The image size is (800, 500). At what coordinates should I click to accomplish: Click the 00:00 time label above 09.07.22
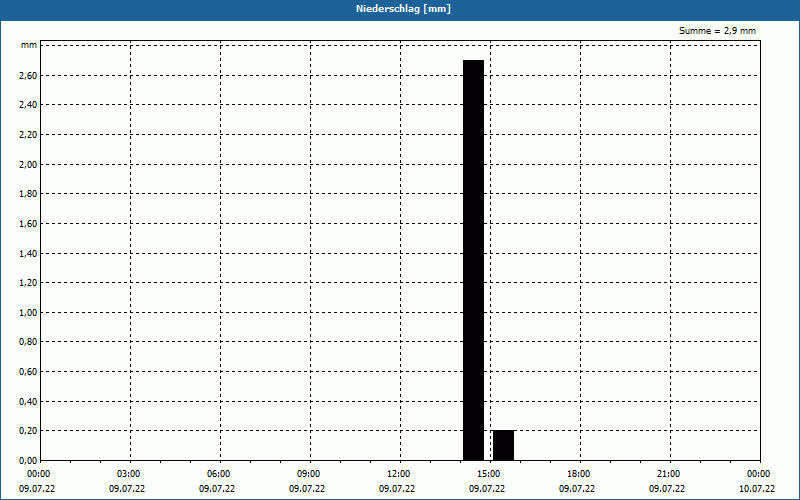(39, 474)
